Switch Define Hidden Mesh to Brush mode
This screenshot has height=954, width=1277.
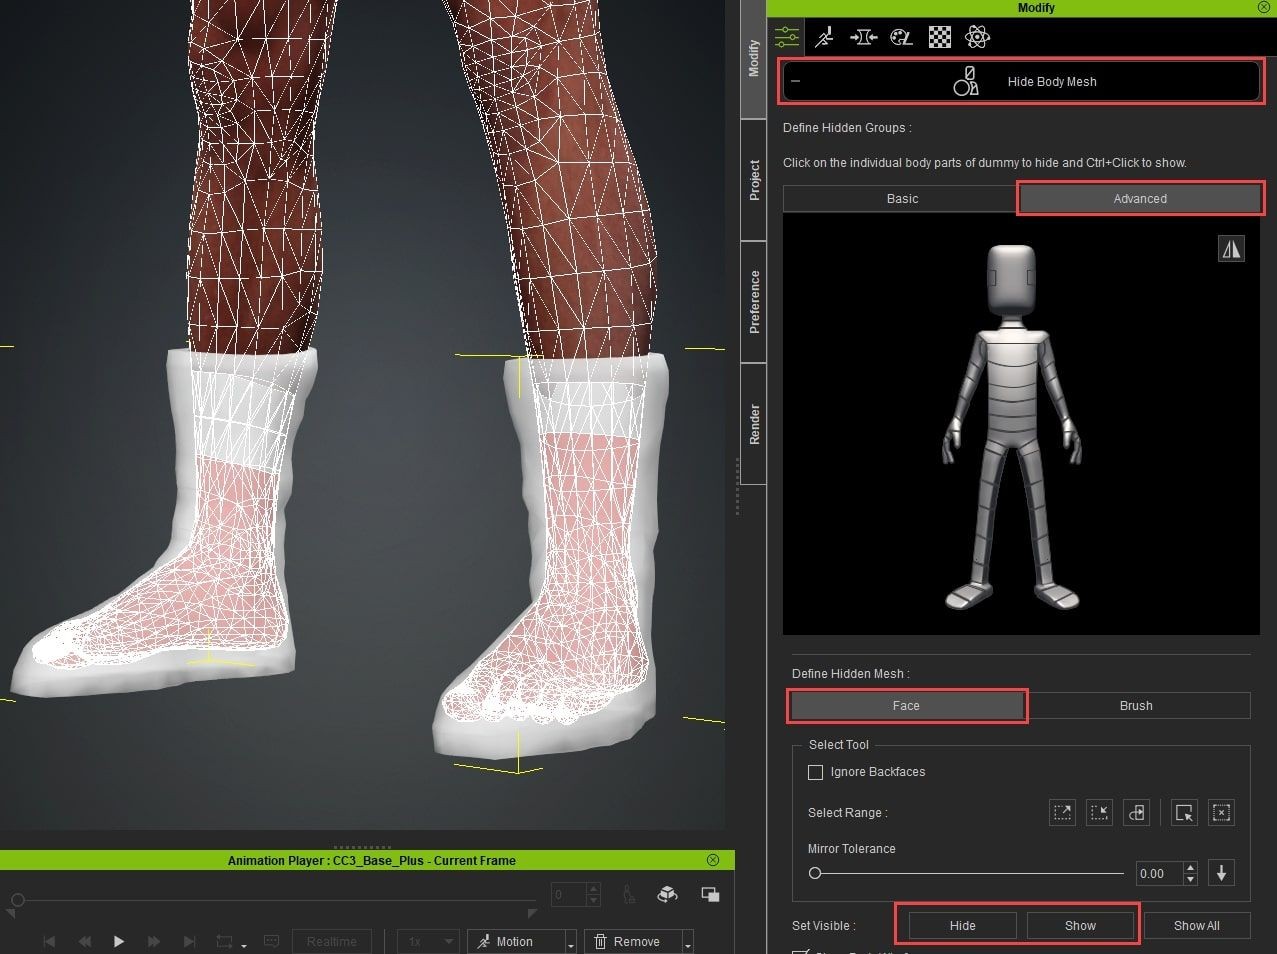[1136, 706]
